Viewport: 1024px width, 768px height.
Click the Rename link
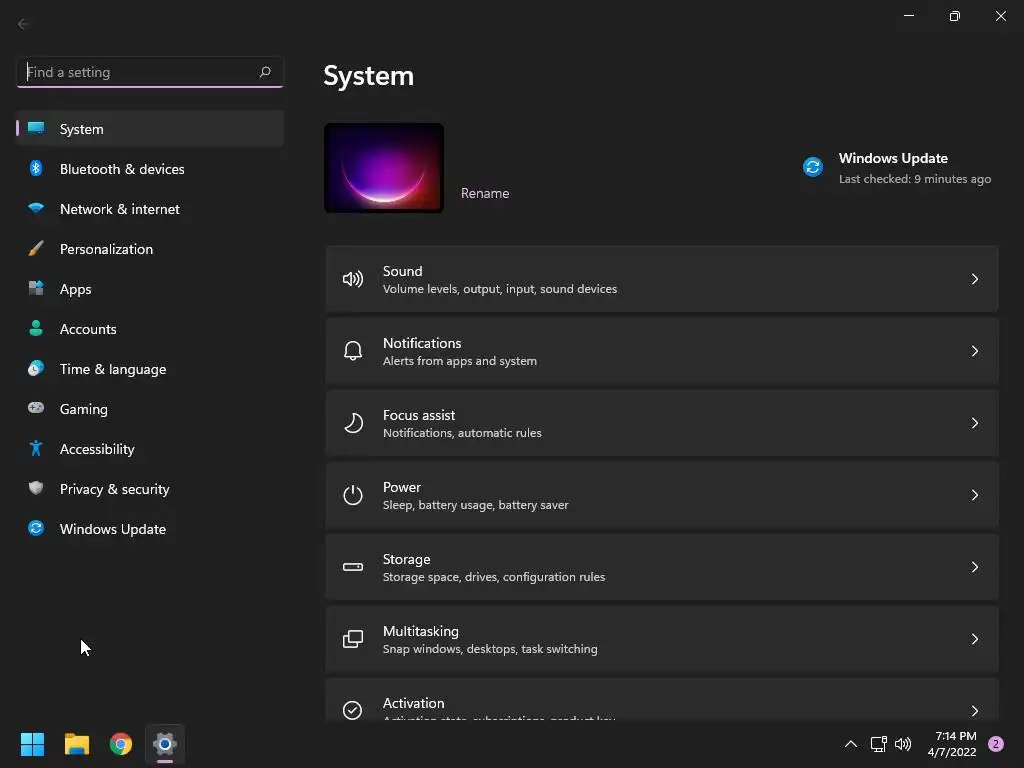click(x=485, y=193)
